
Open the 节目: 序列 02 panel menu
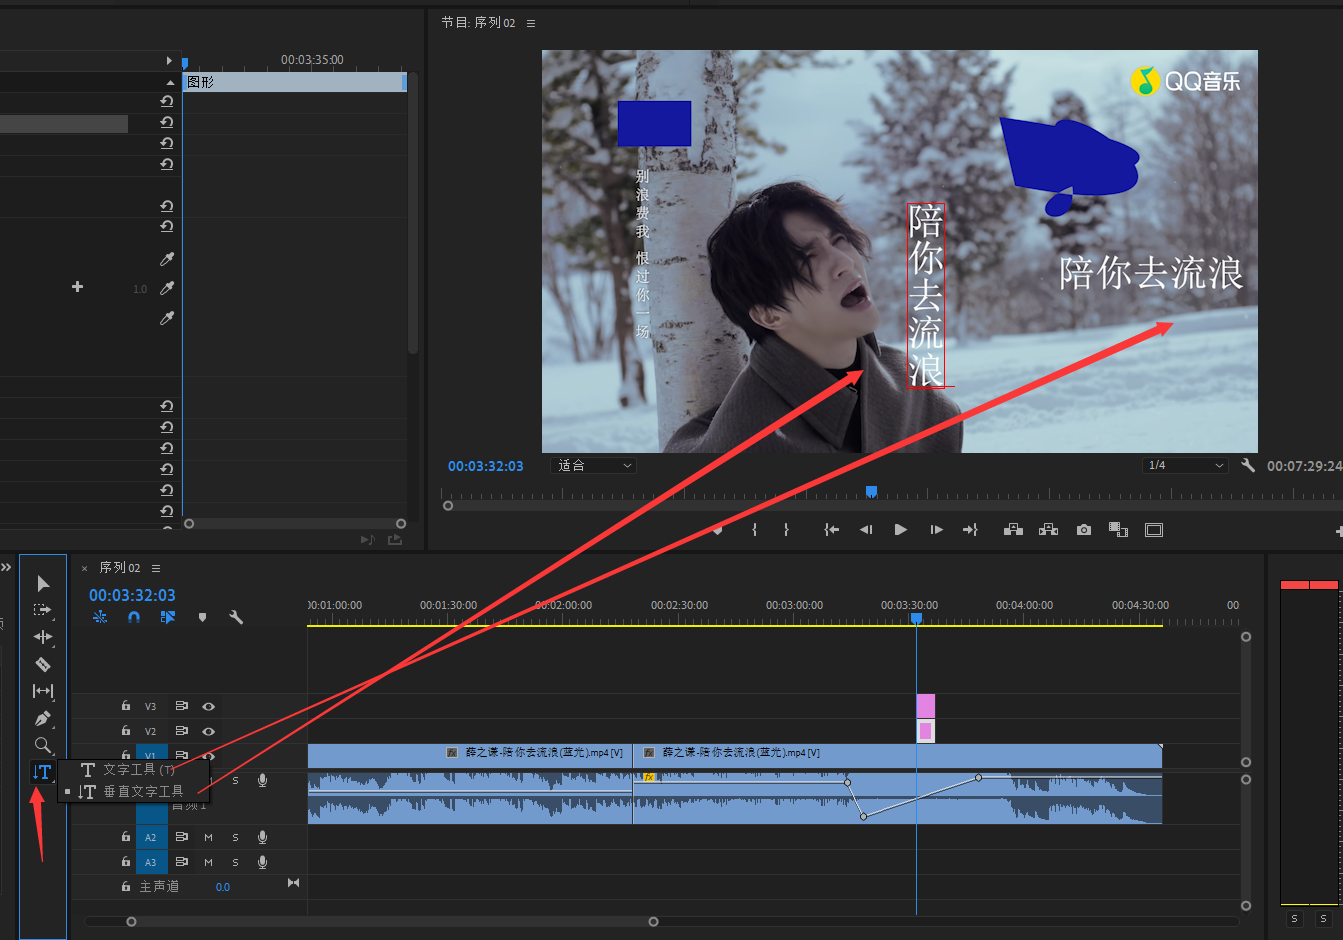(531, 23)
